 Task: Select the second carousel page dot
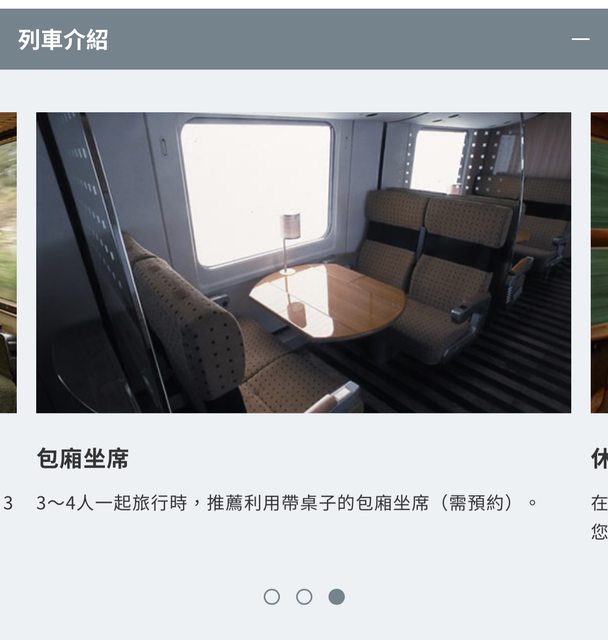(304, 597)
